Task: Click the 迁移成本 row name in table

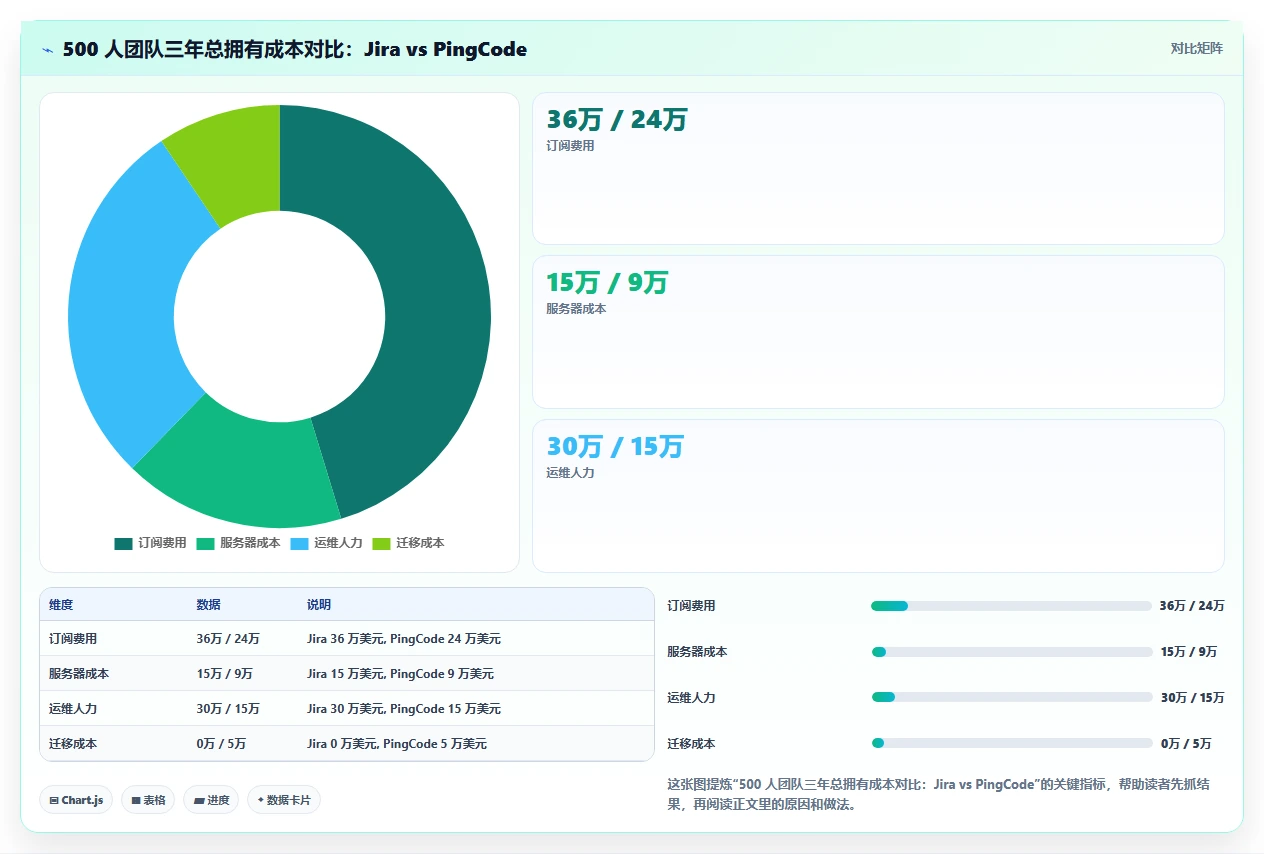Action: click(73, 744)
